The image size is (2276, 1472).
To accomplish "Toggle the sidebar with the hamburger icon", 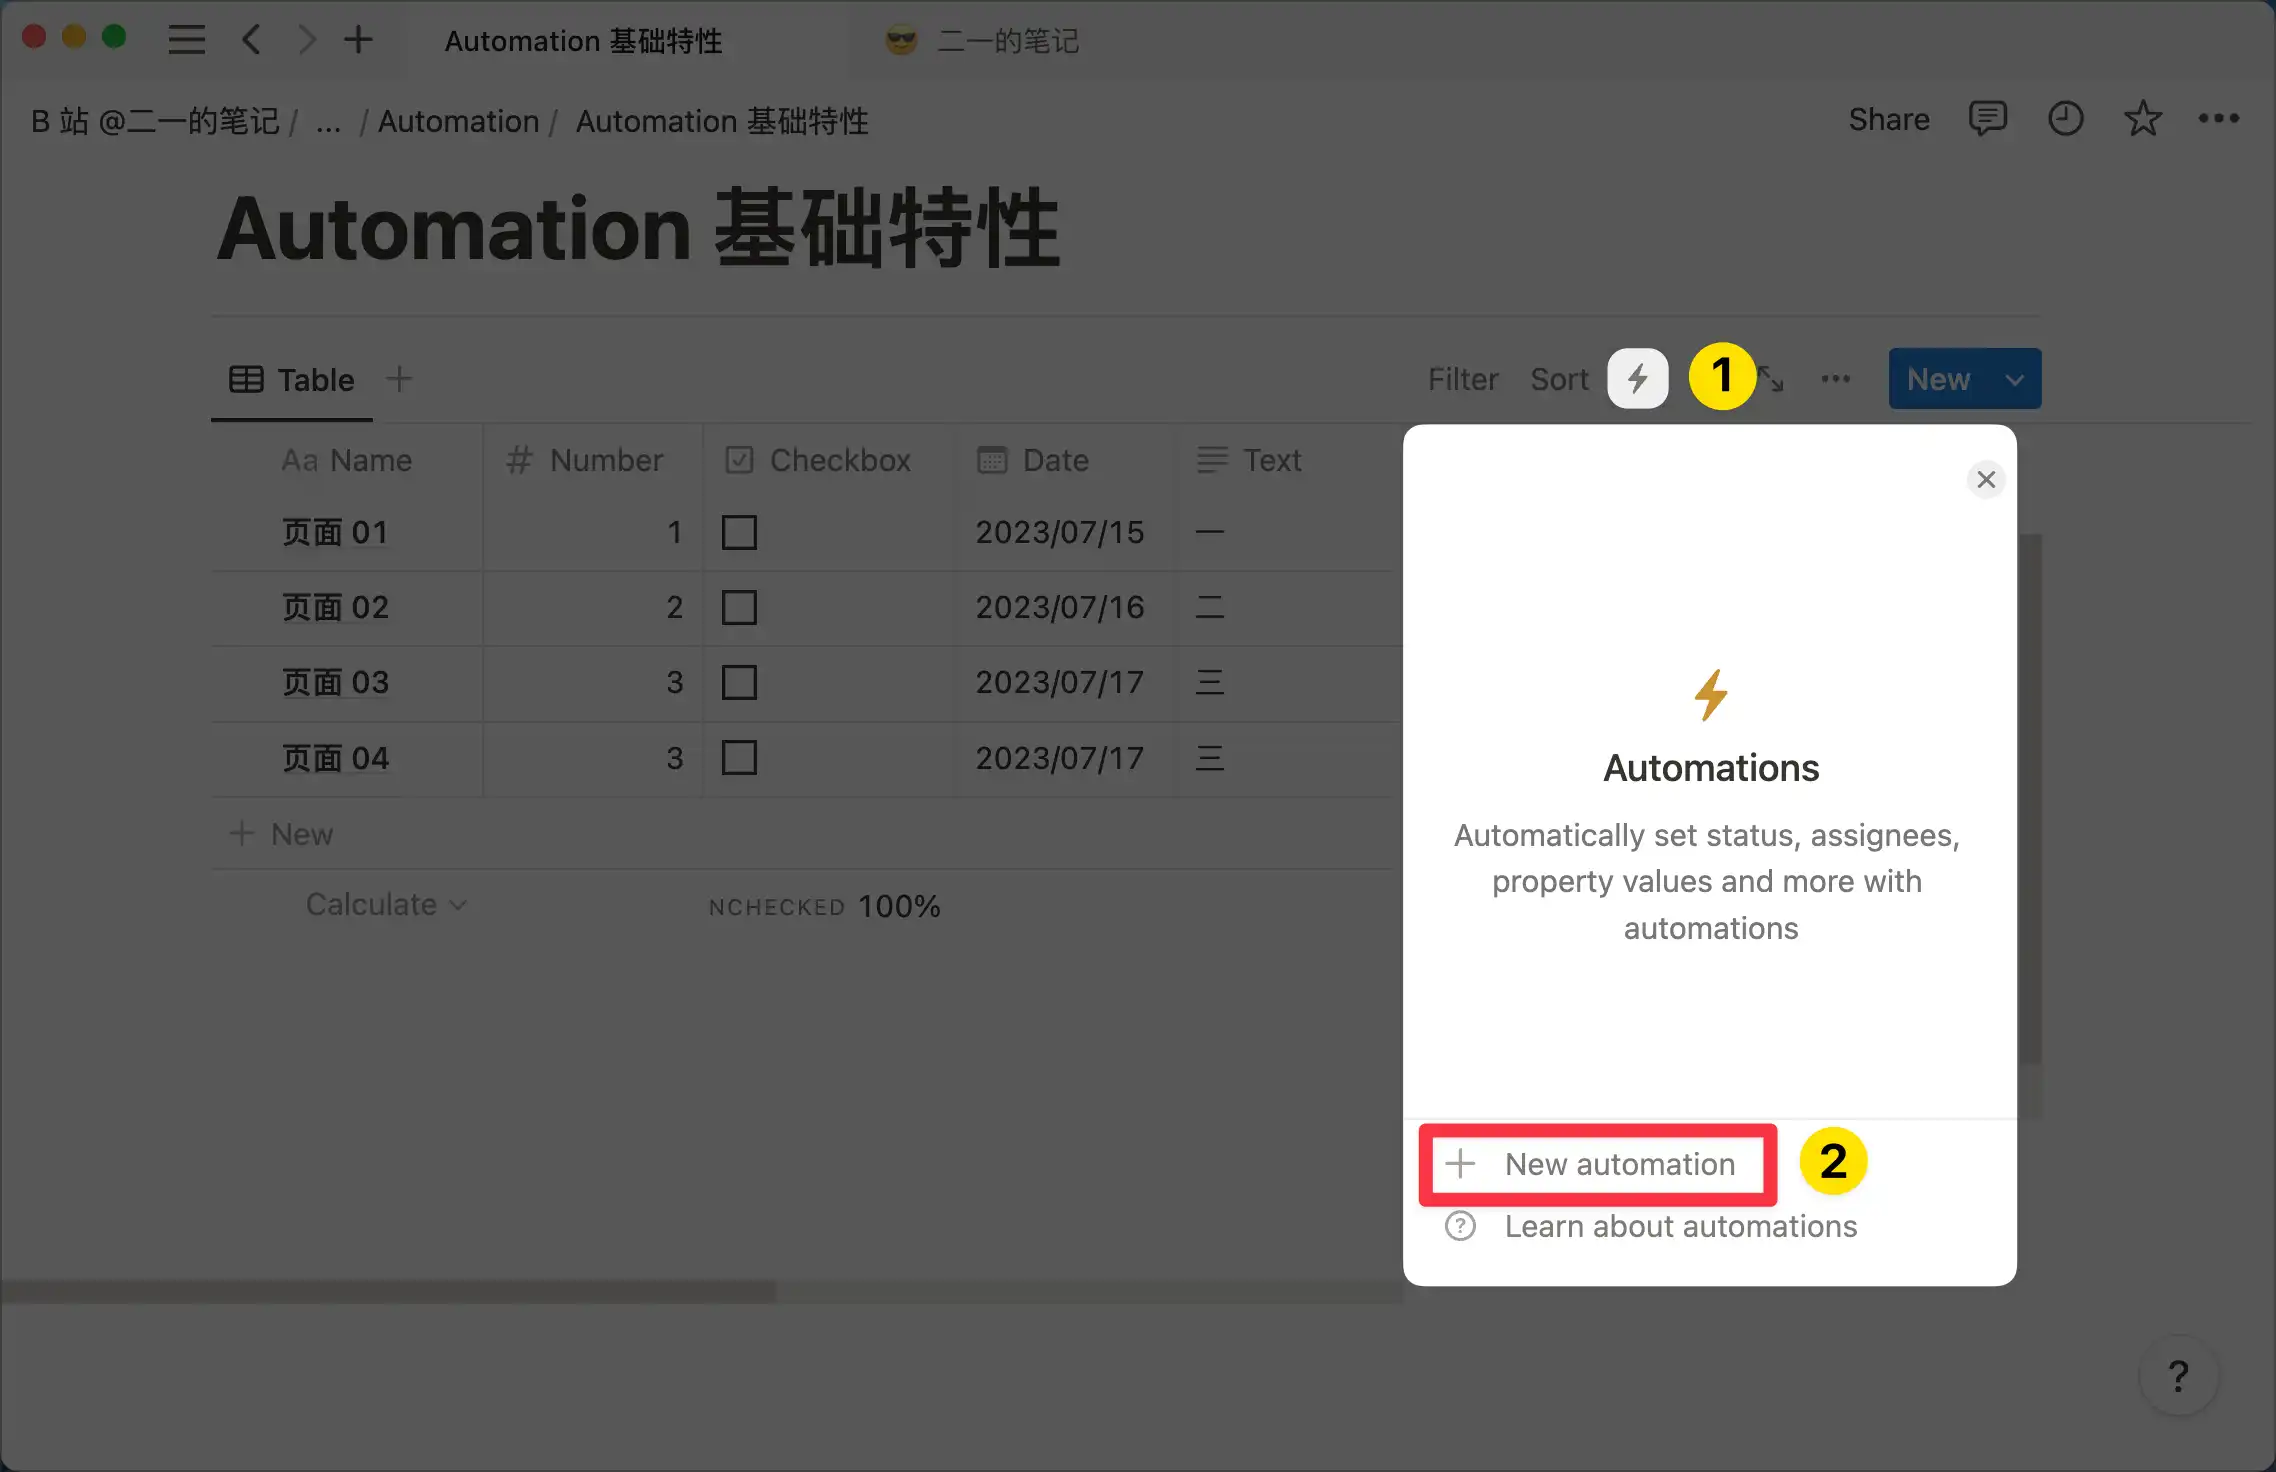I will click(x=186, y=39).
